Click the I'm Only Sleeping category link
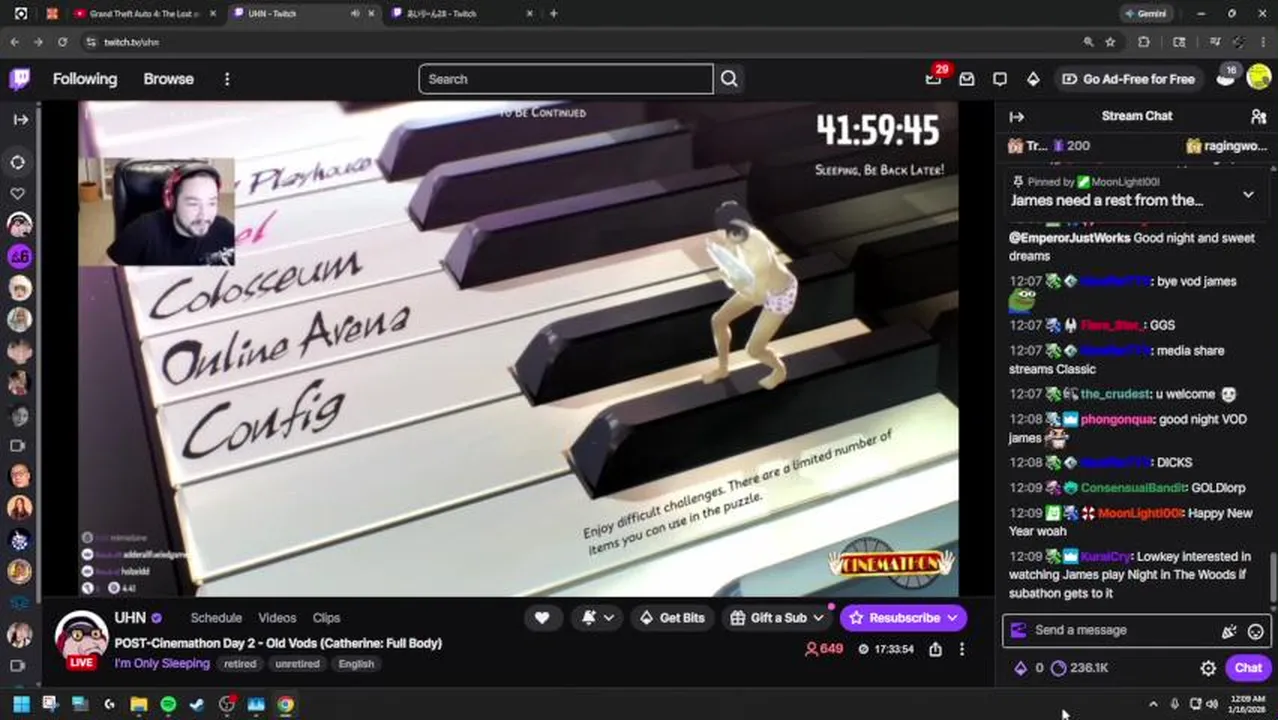Image resolution: width=1278 pixels, height=720 pixels. 162,663
